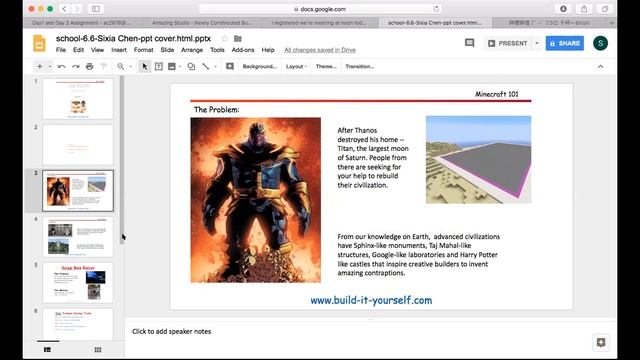640x360 pixels.
Task: Open the Insert menu
Action: (x=119, y=50)
